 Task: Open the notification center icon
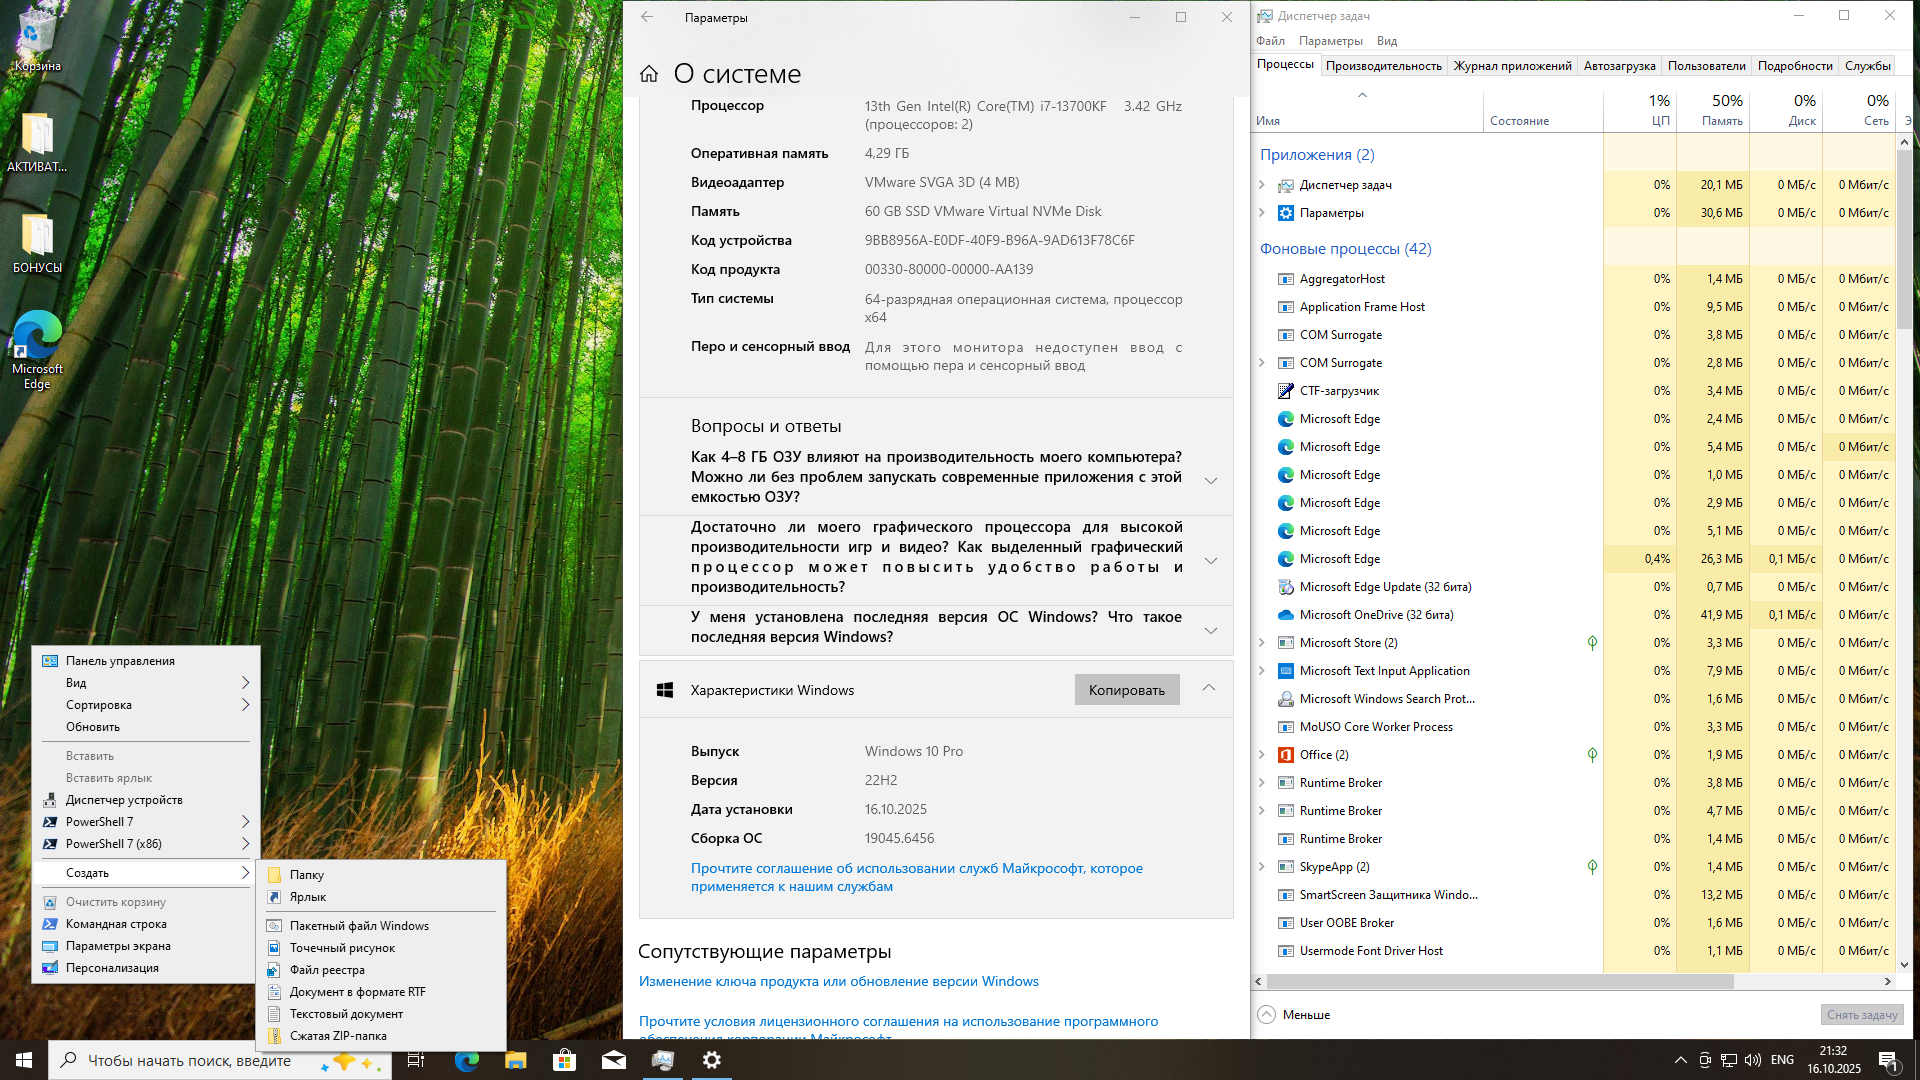1888,1060
